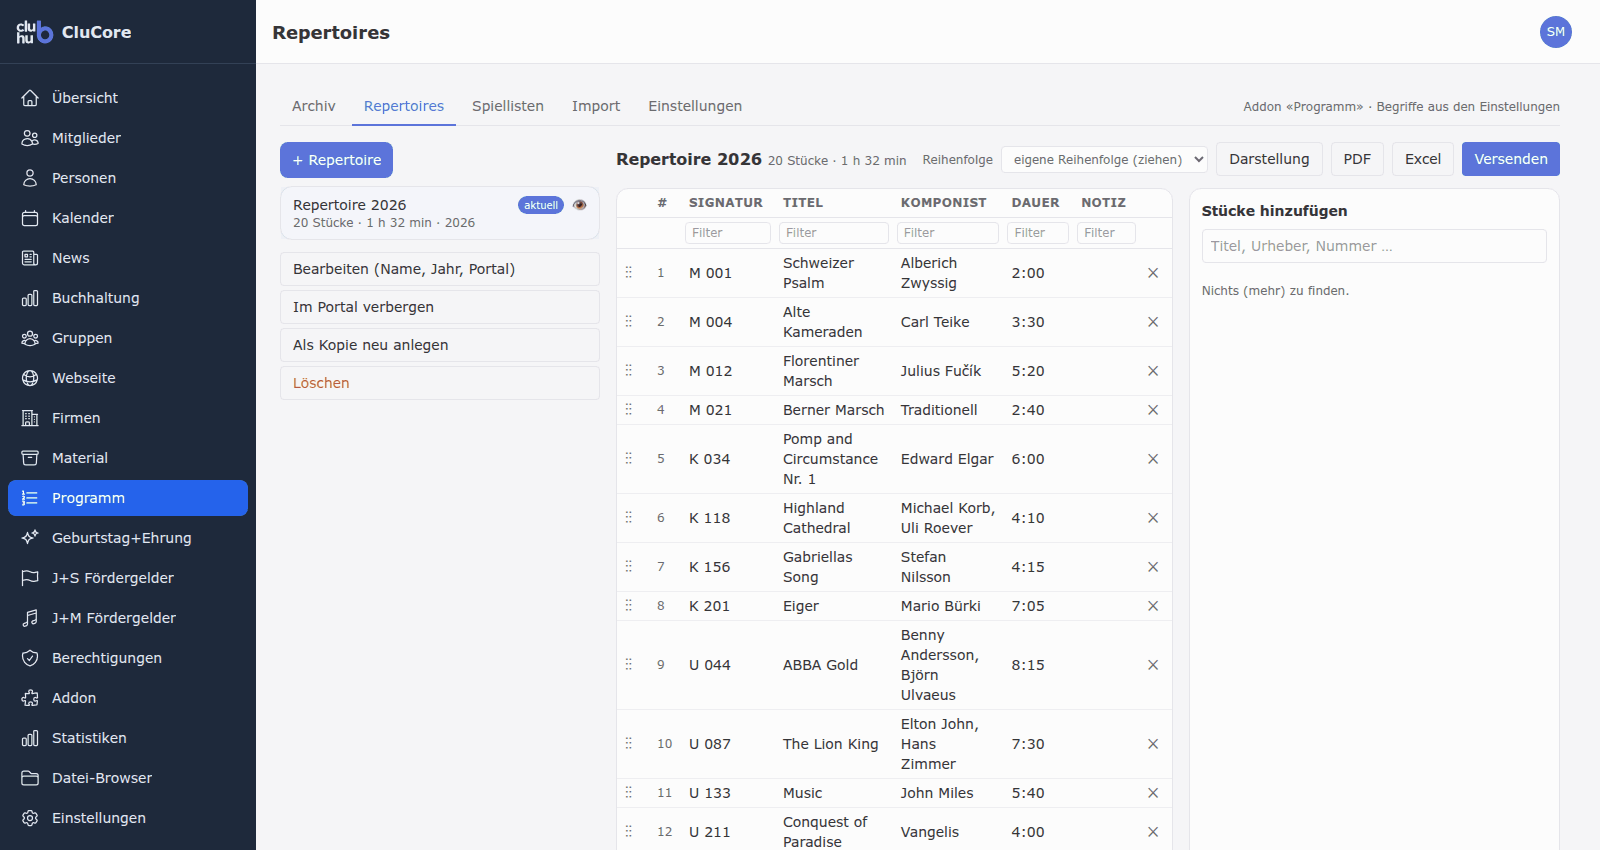Click the Komponist filter field

click(948, 233)
